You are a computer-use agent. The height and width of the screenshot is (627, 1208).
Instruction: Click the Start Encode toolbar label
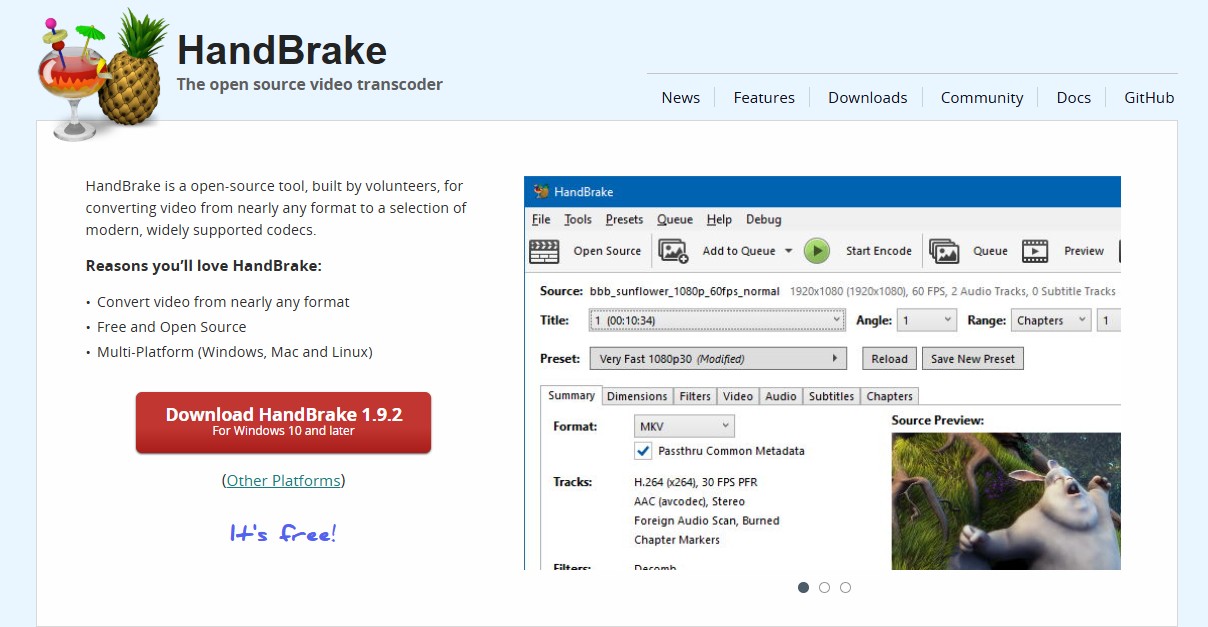tap(879, 251)
